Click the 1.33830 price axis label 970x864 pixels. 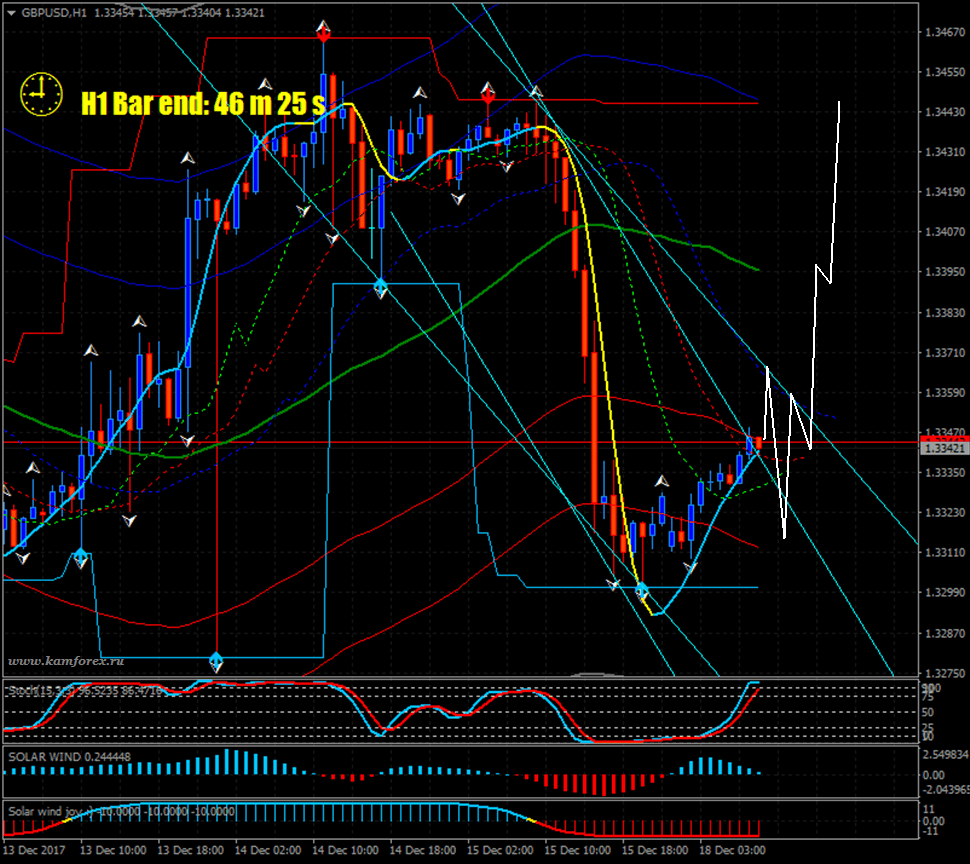[x=945, y=312]
